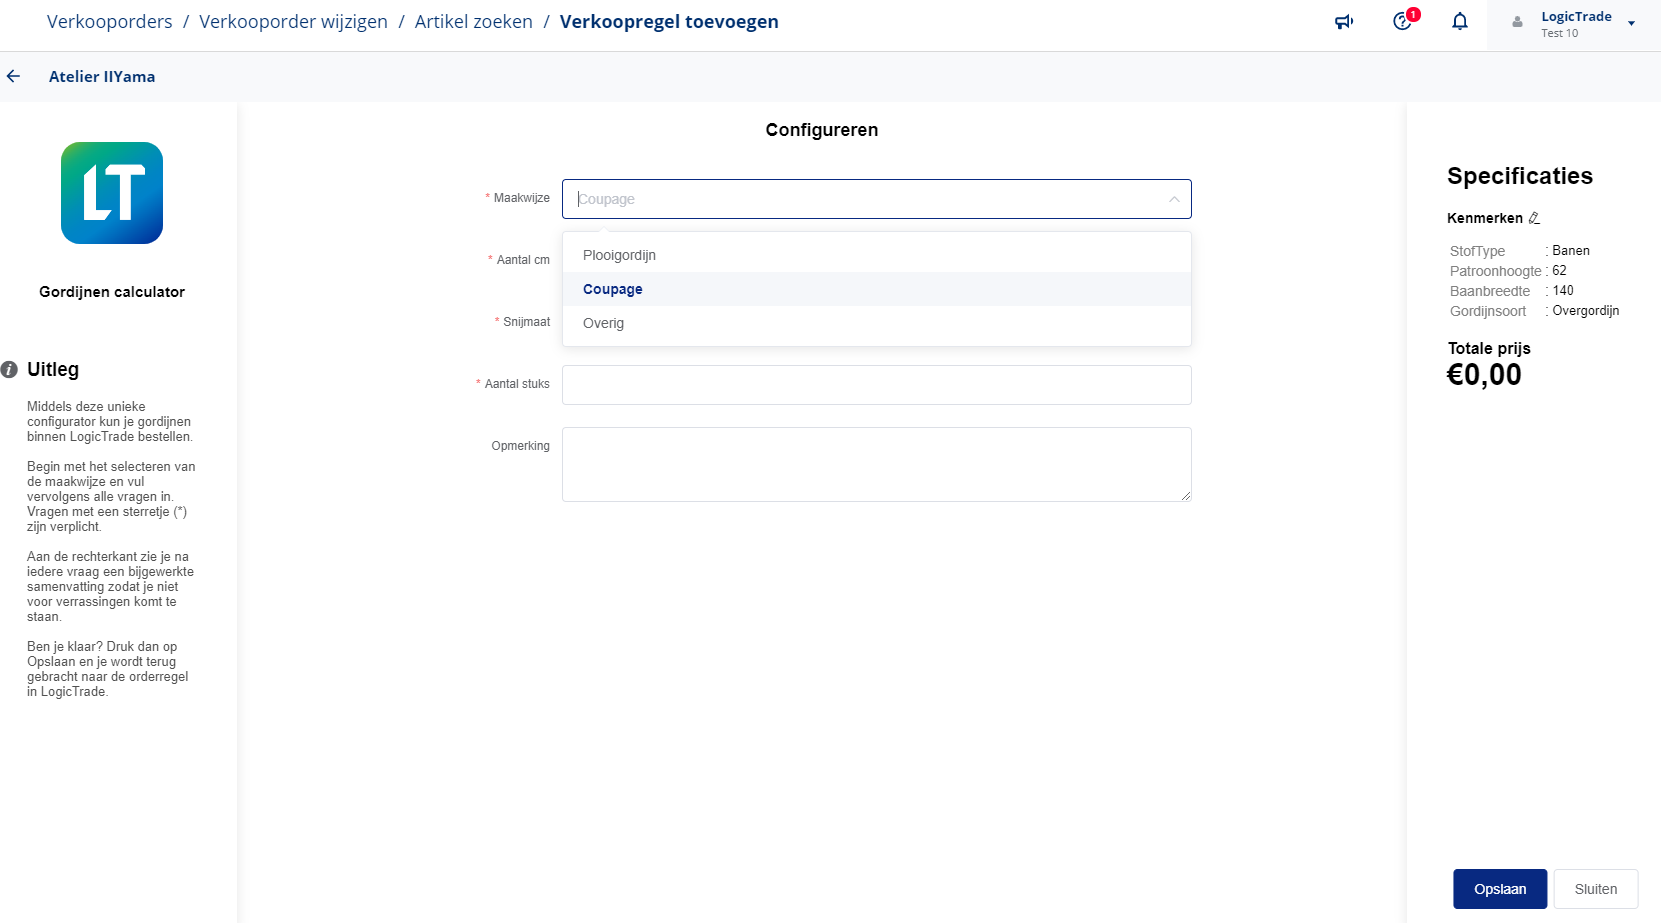The width and height of the screenshot is (1661, 923).
Task: Open the Artikel zoeken breadcrumb
Action: [473, 22]
